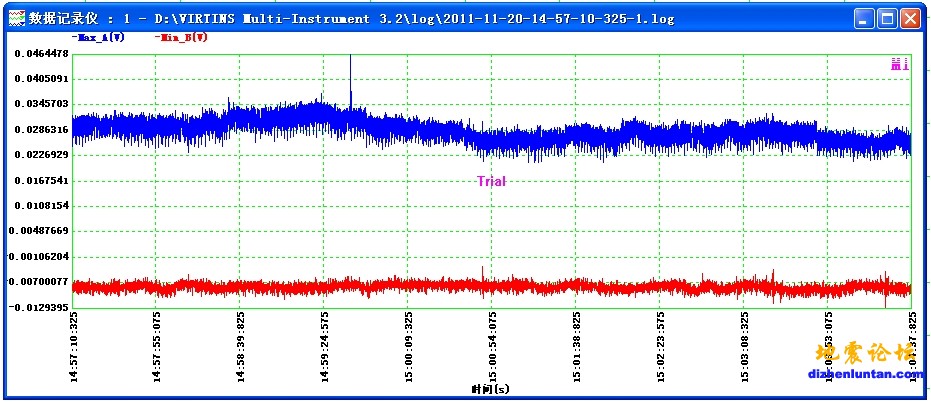Click the 0.0167541 y-axis label

[41, 181]
